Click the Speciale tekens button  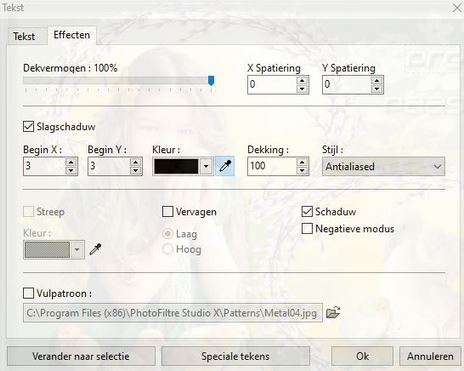[x=235, y=356]
